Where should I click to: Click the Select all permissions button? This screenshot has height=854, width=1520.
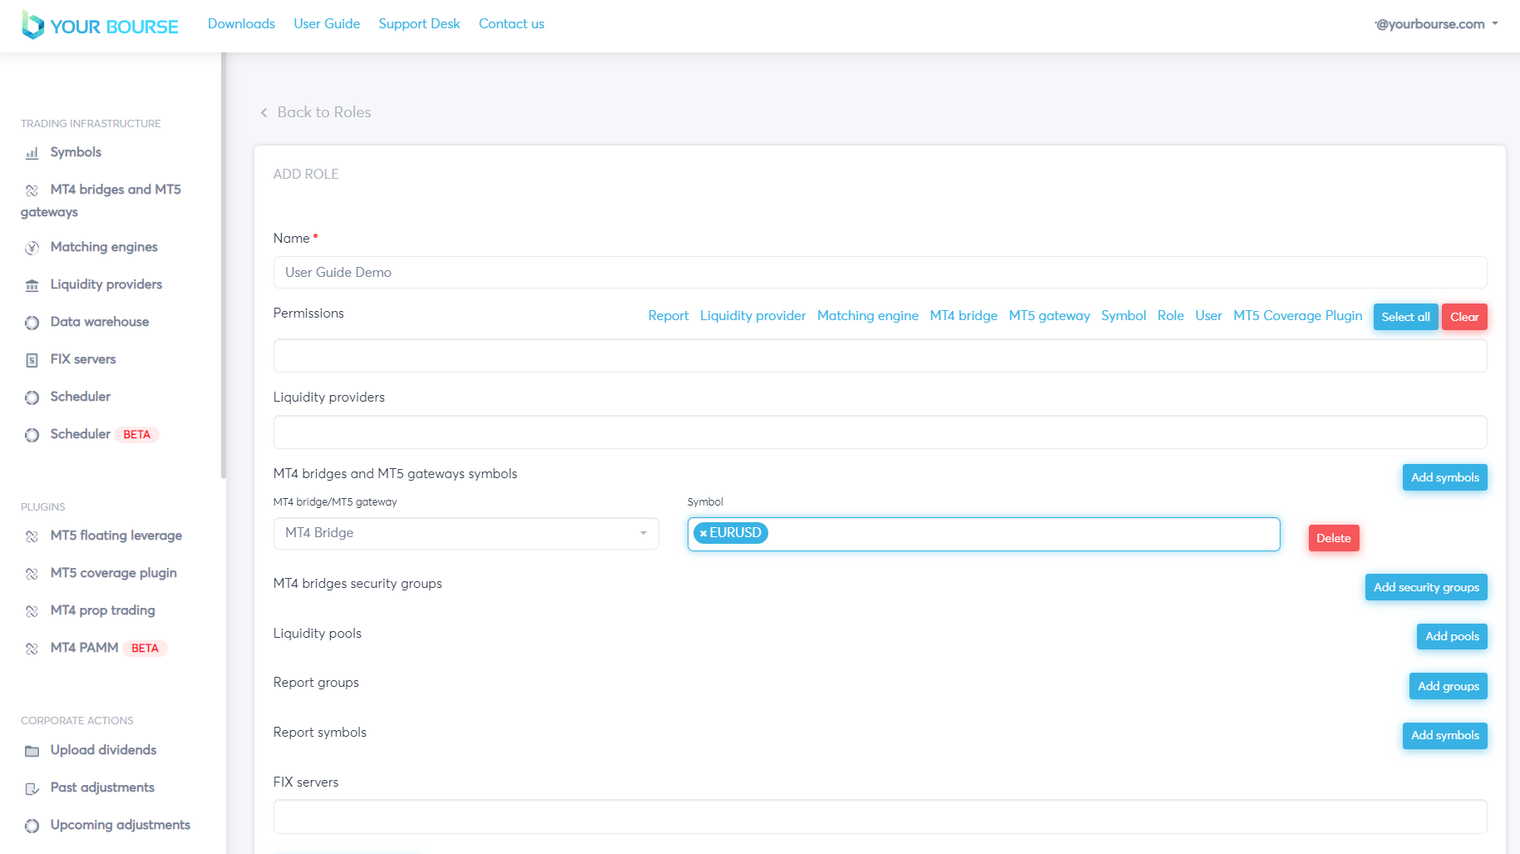click(1406, 317)
